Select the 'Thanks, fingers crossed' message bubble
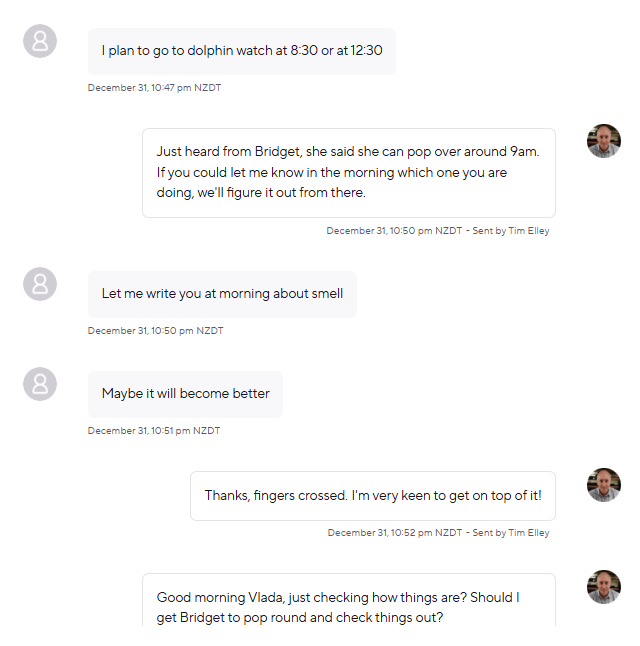Screen dimensions: 640x646 coord(372,495)
